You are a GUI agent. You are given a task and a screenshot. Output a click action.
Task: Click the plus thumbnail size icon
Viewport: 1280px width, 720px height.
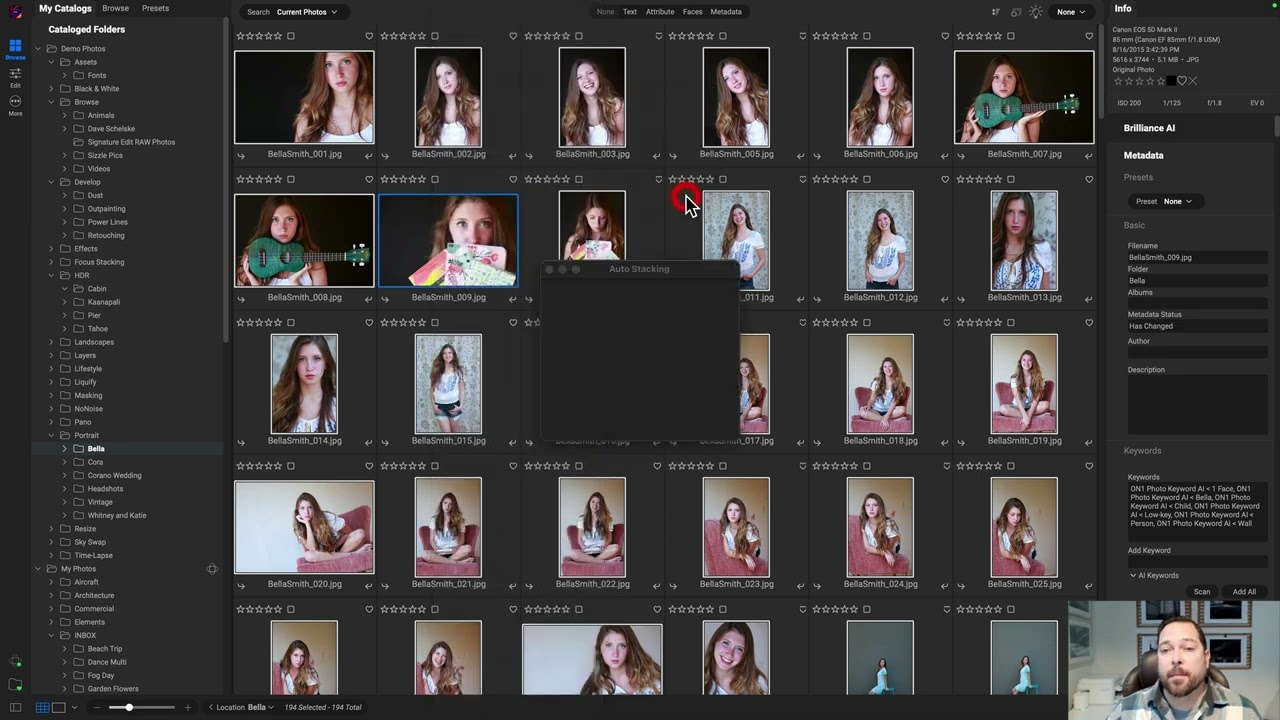click(x=187, y=707)
